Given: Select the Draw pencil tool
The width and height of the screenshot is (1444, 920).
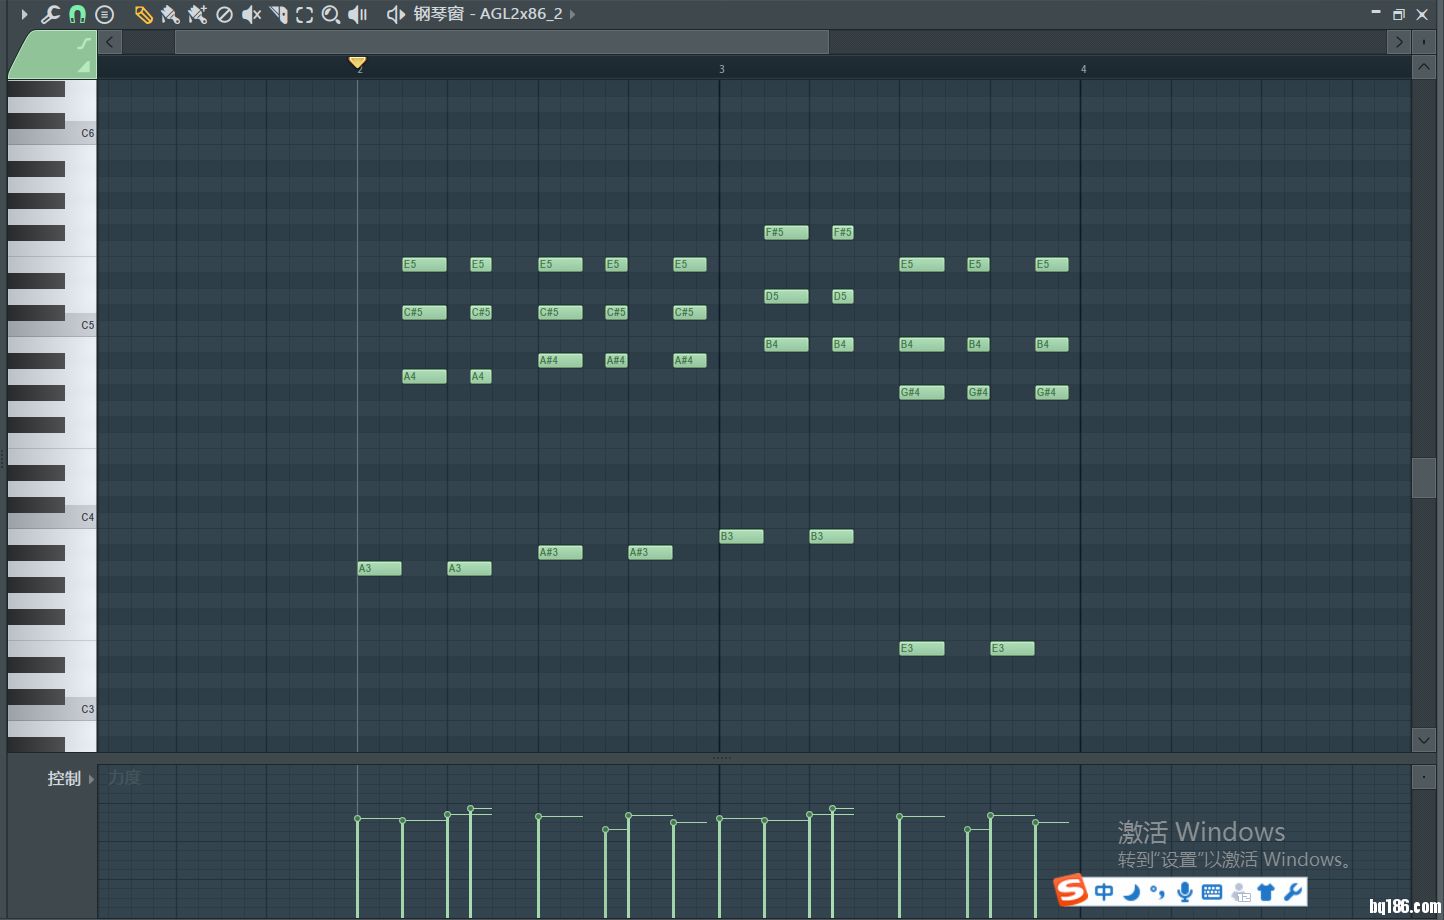Looking at the screenshot, I should pos(143,14).
